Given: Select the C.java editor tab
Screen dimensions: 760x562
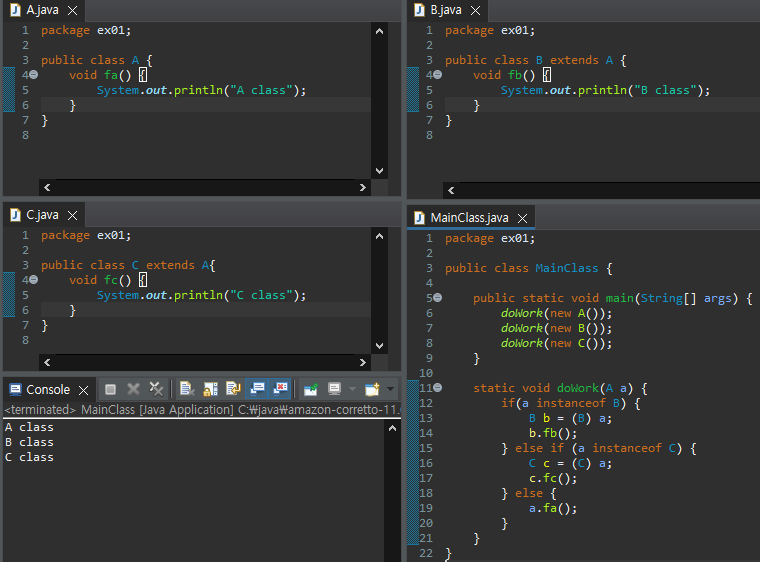Looking at the screenshot, I should tap(42, 215).
